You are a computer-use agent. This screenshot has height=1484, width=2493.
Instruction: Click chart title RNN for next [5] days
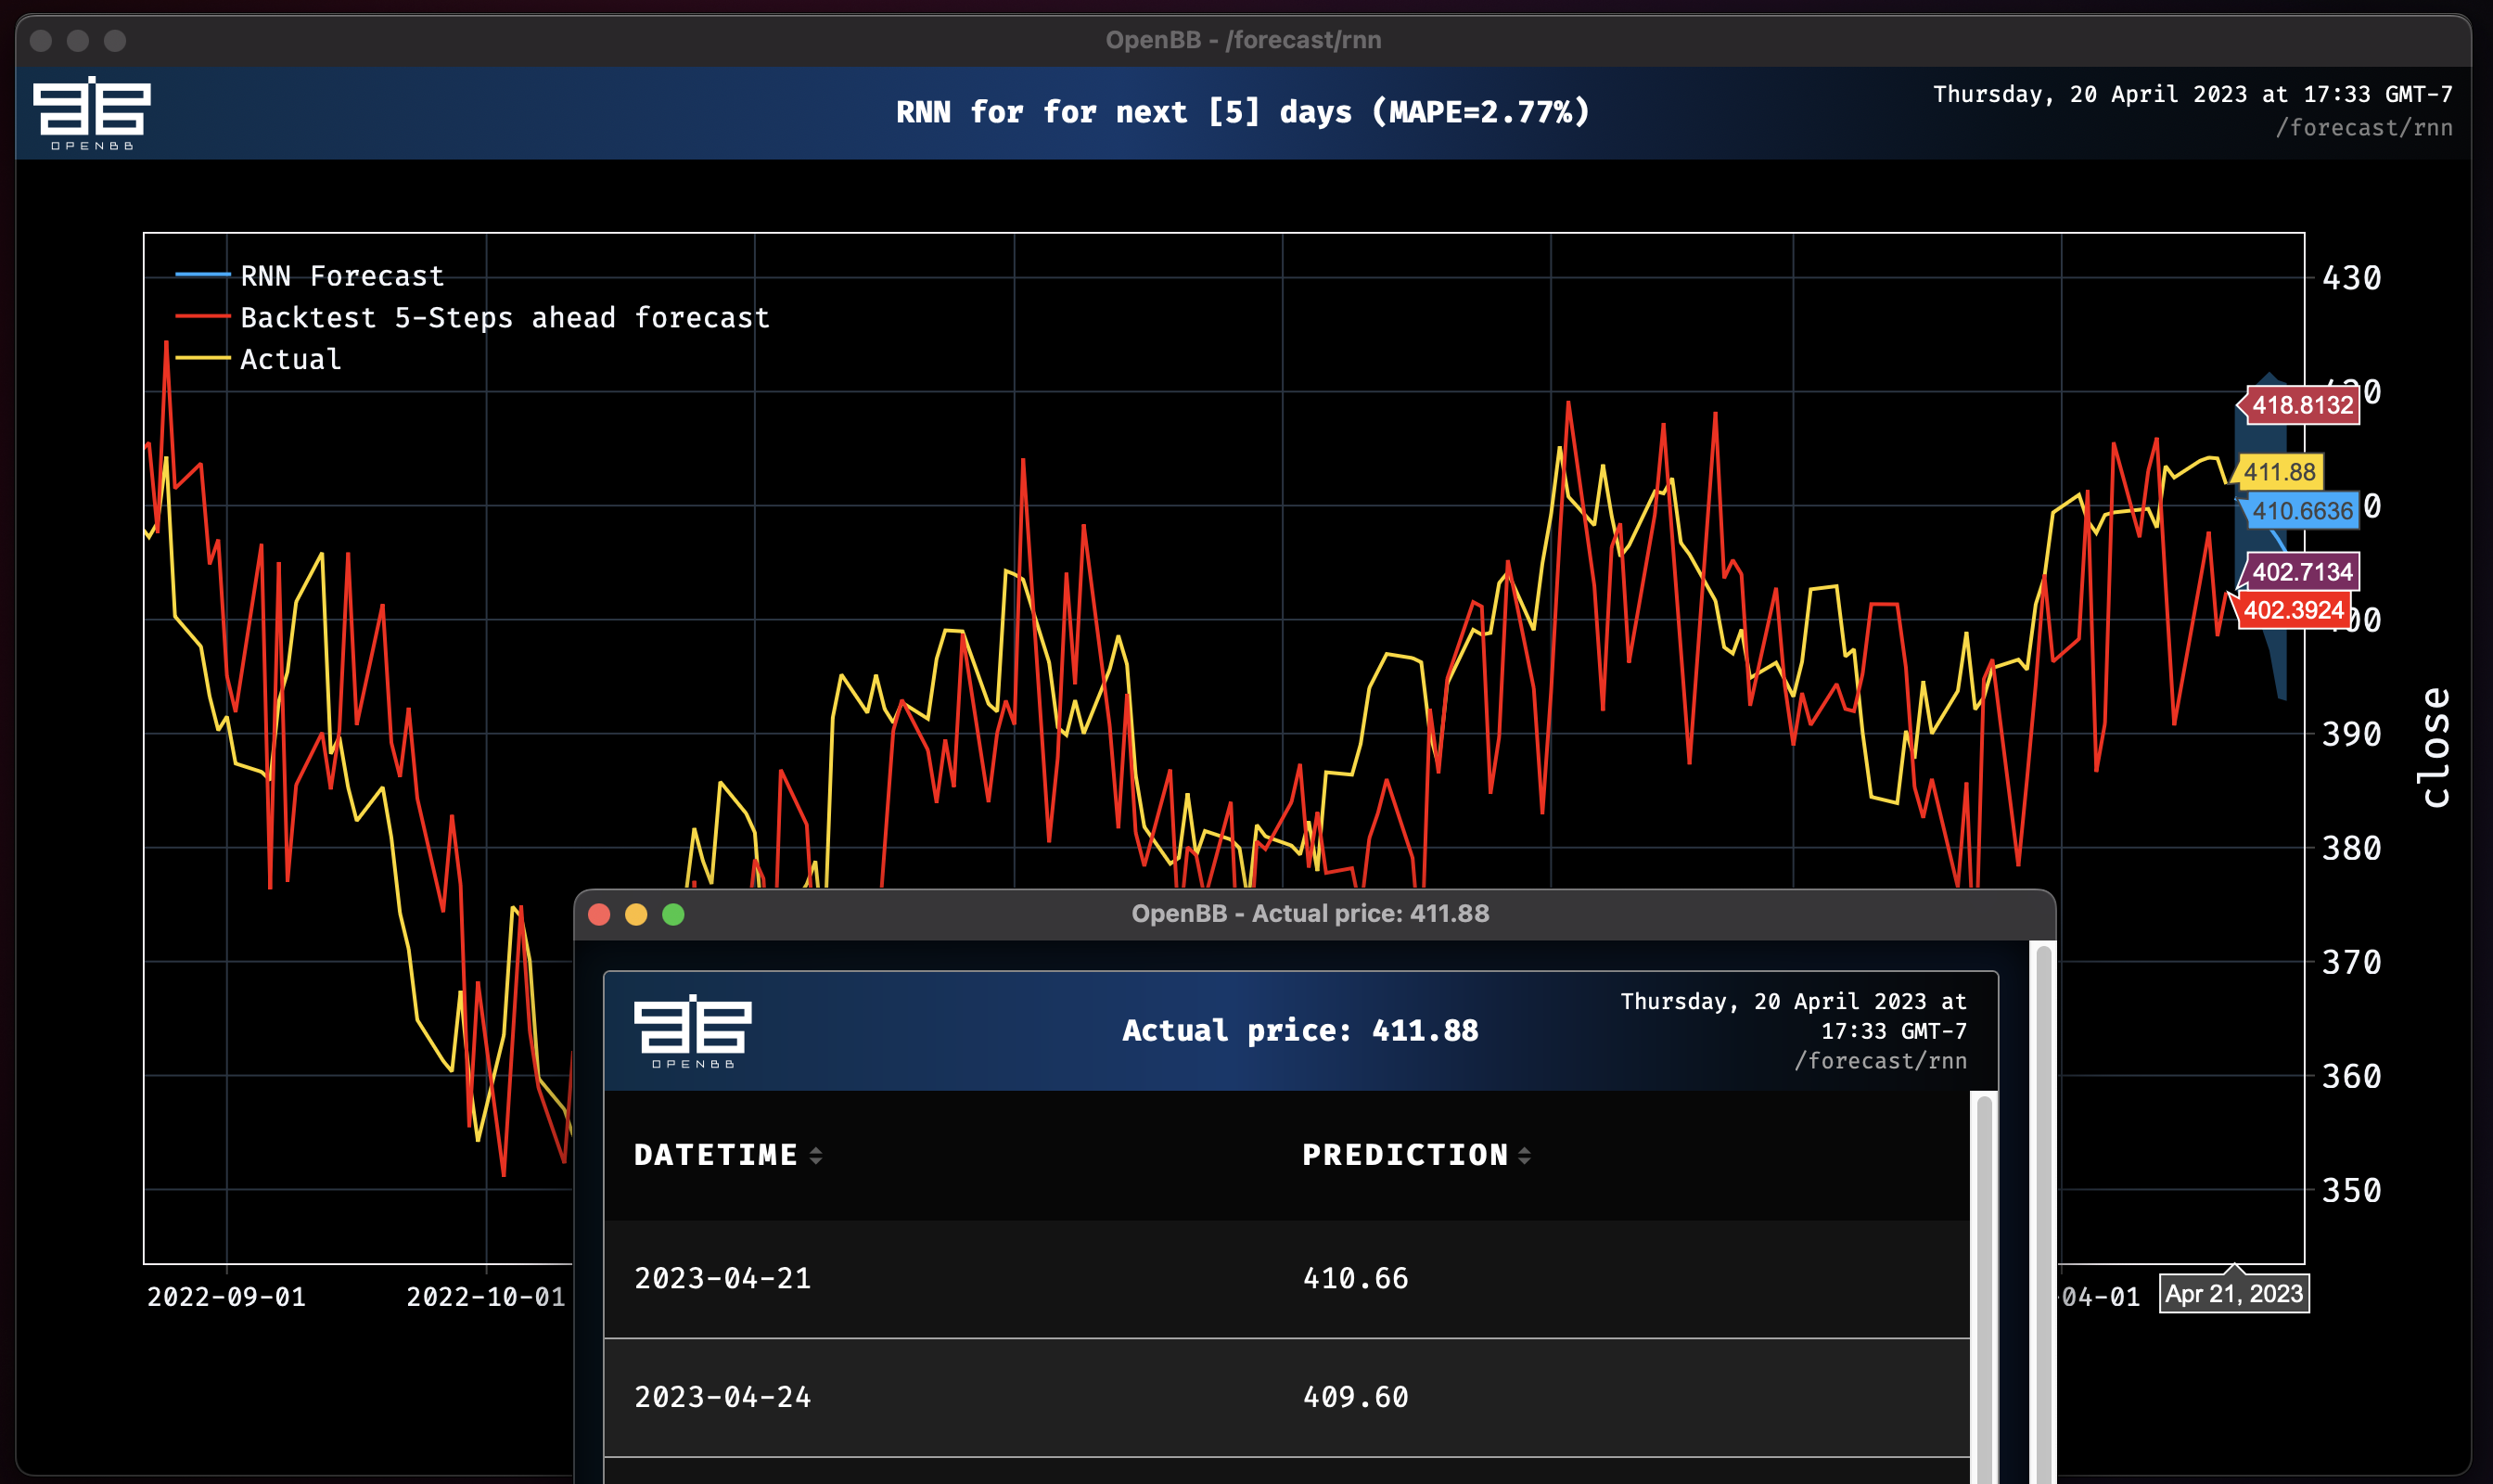[1242, 112]
